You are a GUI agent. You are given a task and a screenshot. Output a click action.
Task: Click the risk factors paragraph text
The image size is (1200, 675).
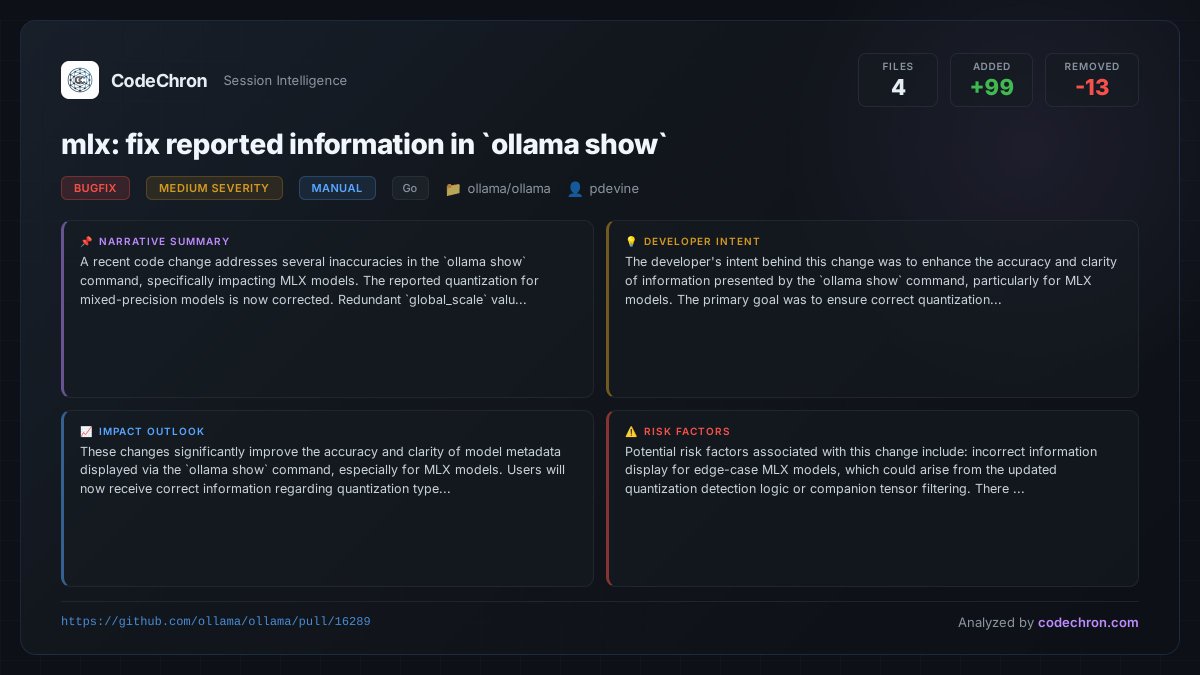pyautogui.click(x=861, y=471)
